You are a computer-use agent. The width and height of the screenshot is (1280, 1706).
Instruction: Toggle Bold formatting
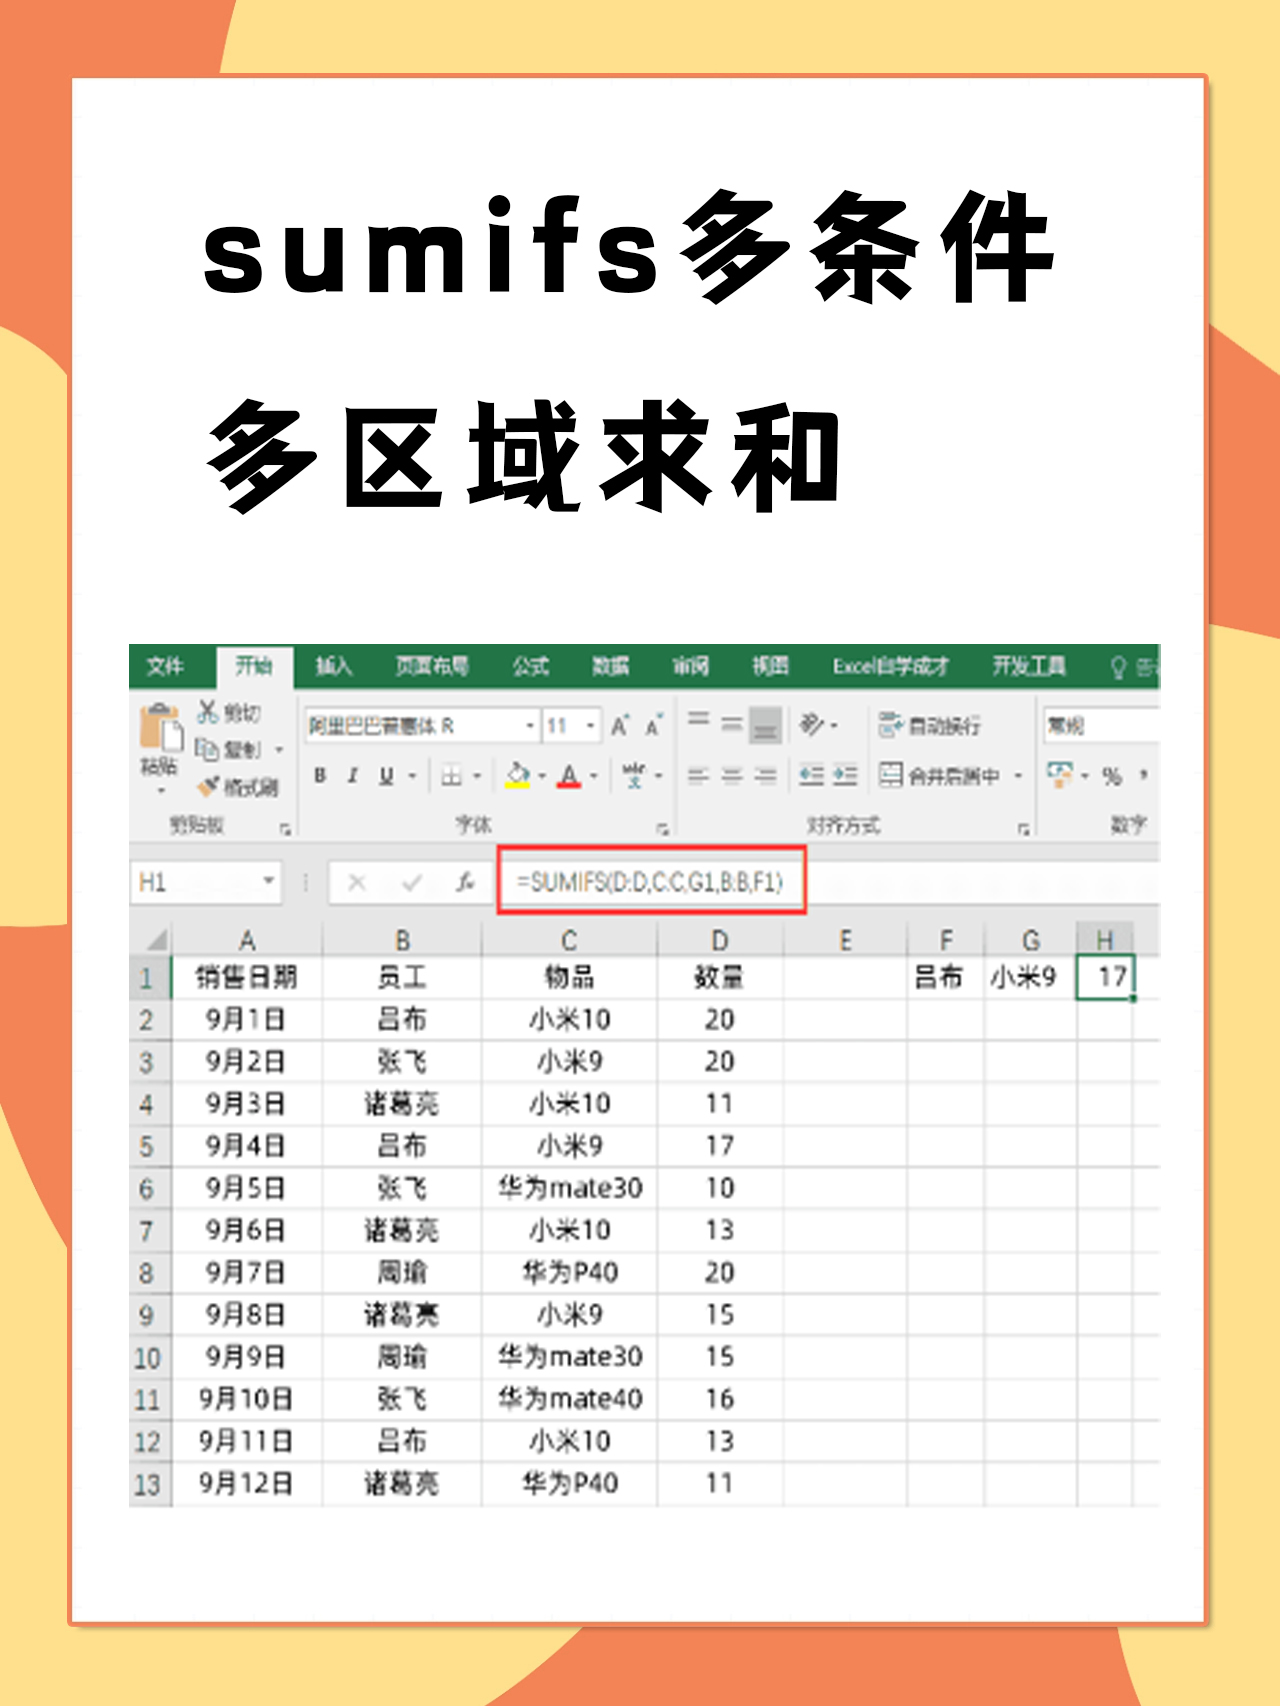tap(320, 776)
